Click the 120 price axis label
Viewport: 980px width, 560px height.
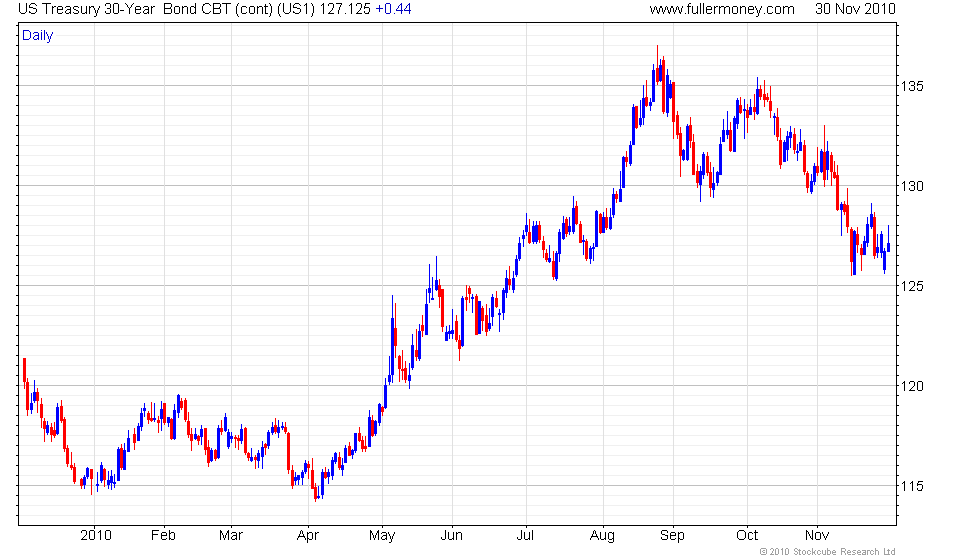coord(912,386)
